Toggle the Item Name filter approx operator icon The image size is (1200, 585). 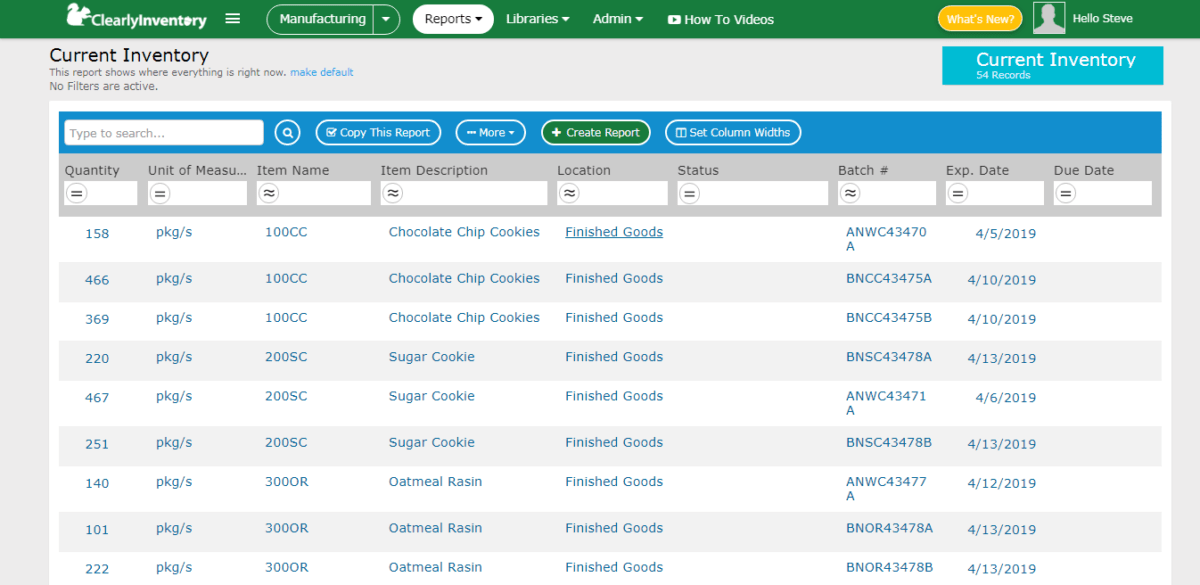point(269,193)
